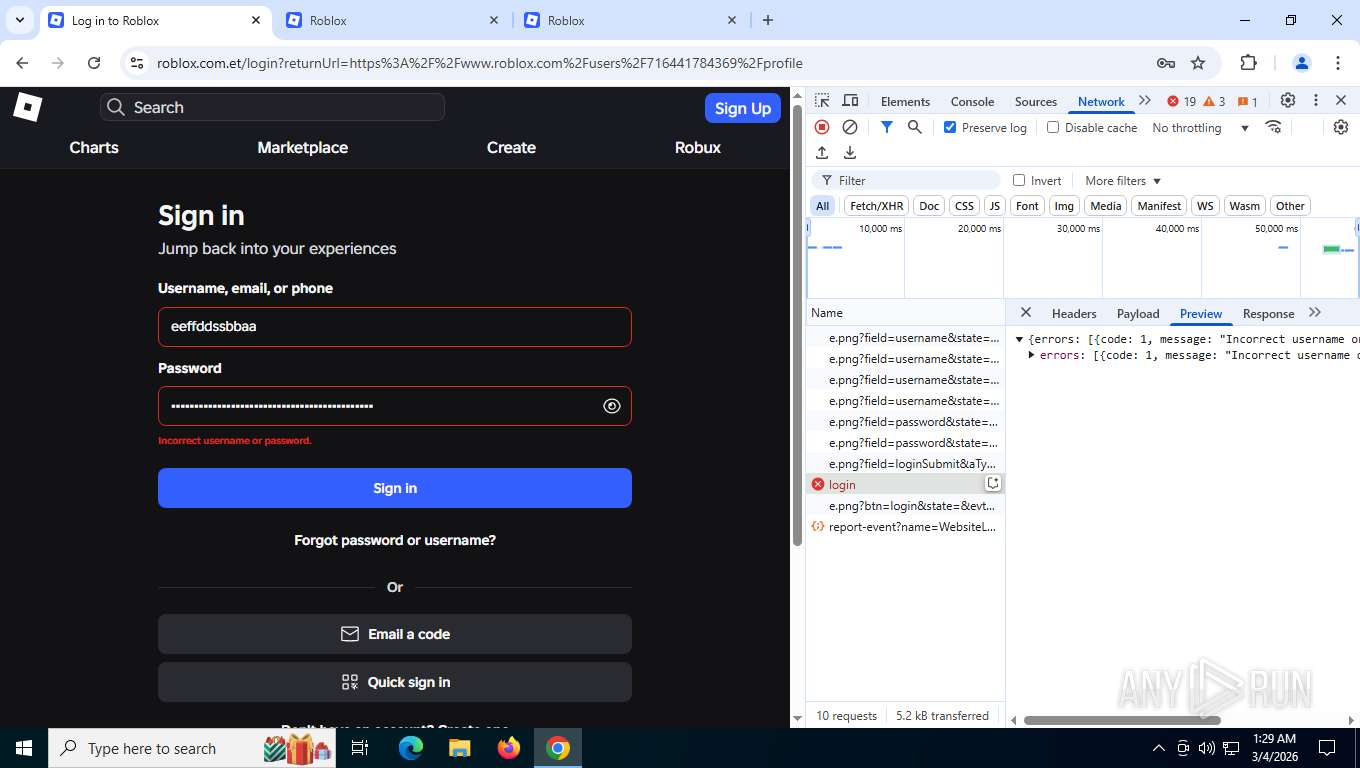The image size is (1360, 768).
Task: Click the username input field
Action: [395, 327]
